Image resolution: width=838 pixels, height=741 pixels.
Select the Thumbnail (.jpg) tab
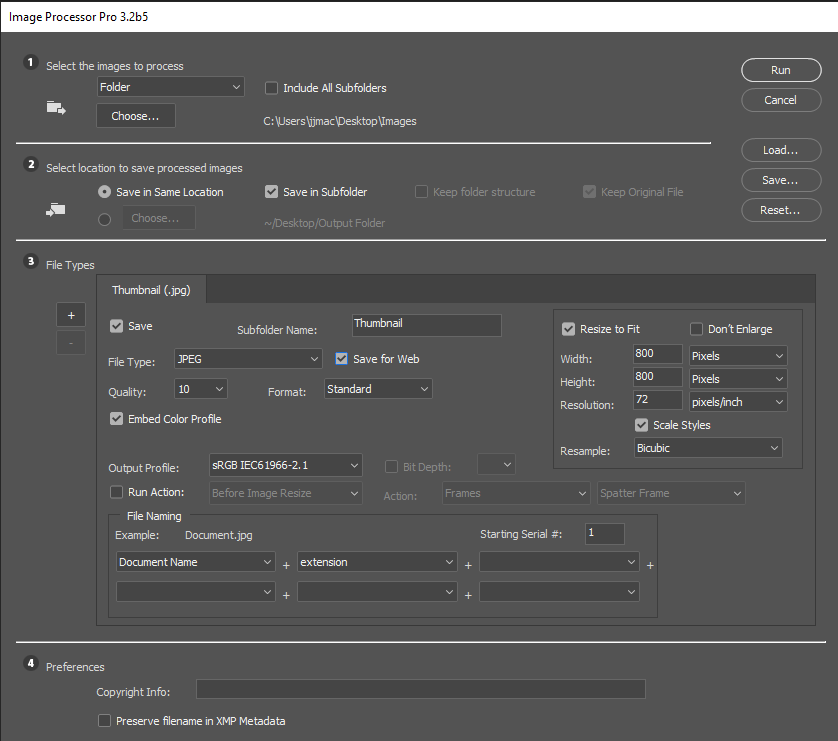pos(151,291)
